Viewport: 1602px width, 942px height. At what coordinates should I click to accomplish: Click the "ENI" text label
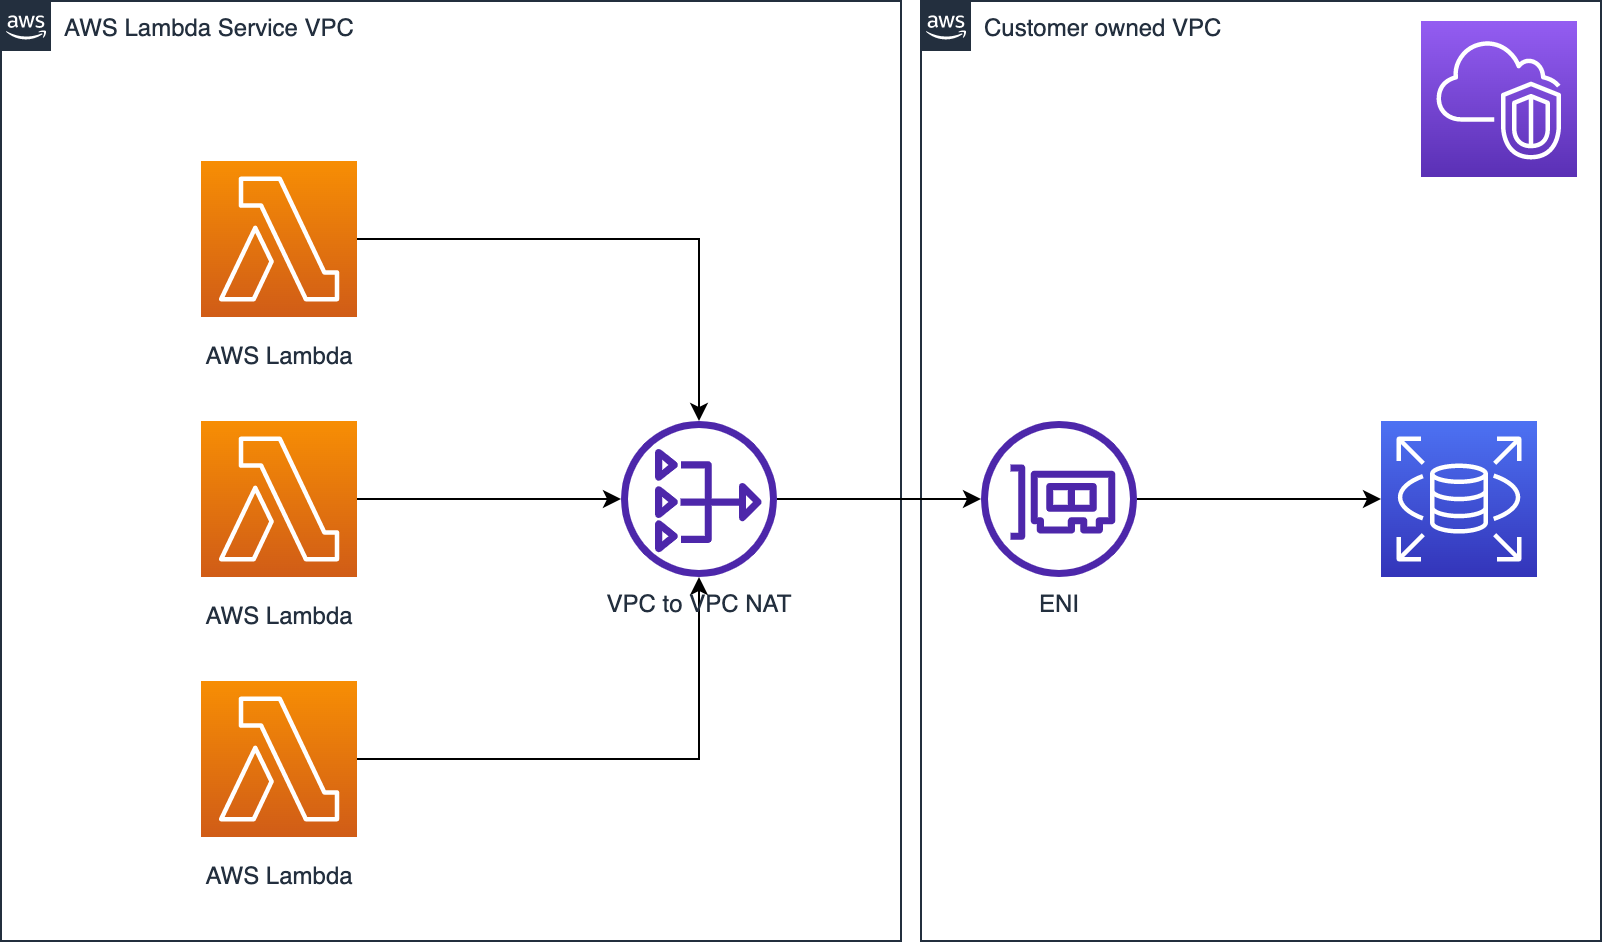(1059, 604)
